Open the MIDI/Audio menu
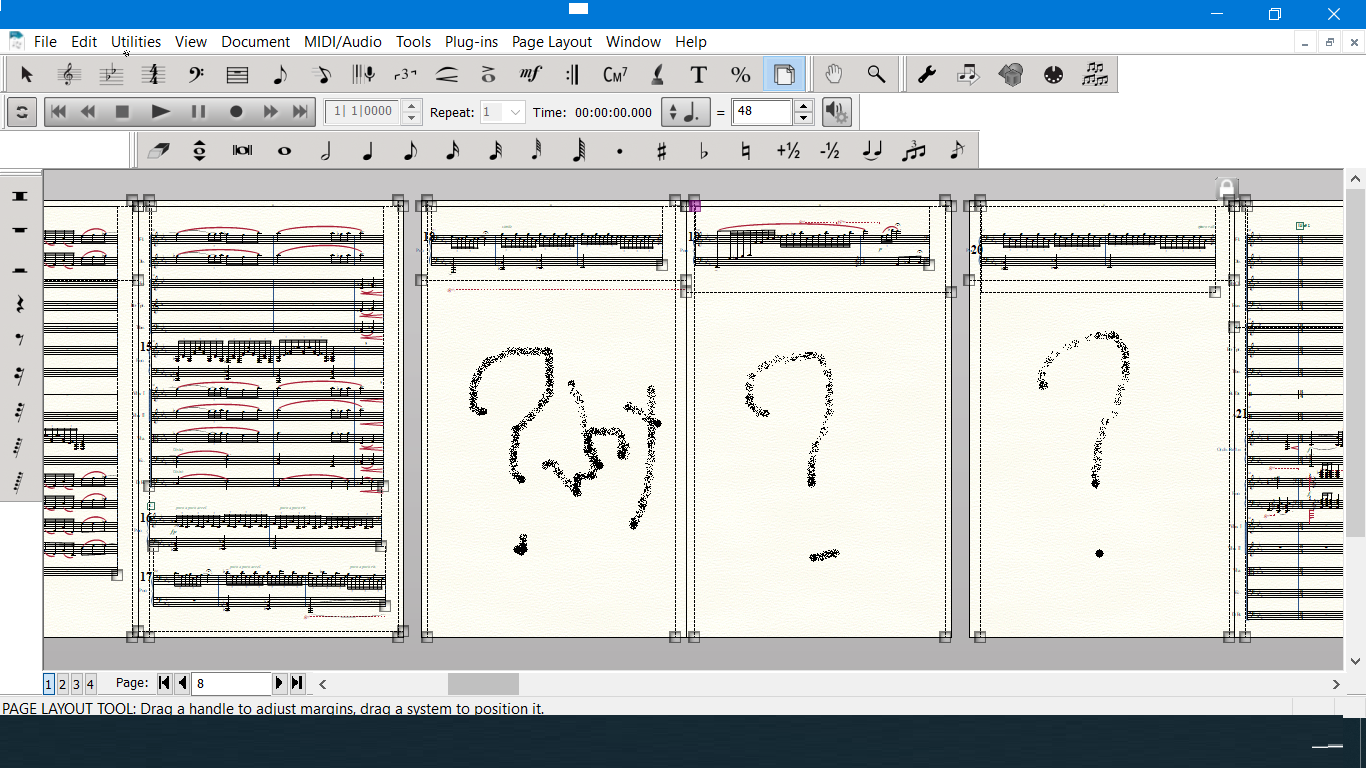This screenshot has height=768, width=1366. 343,42
